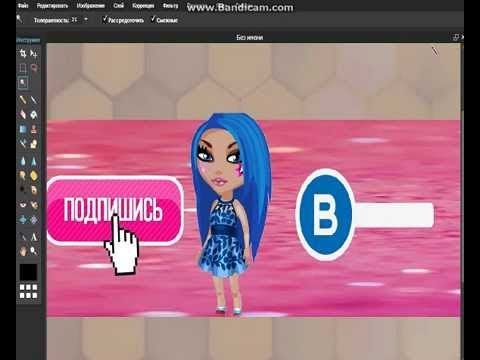Select the Eraser tool
This screenshot has height=360, width=480.
[x=23, y=115]
